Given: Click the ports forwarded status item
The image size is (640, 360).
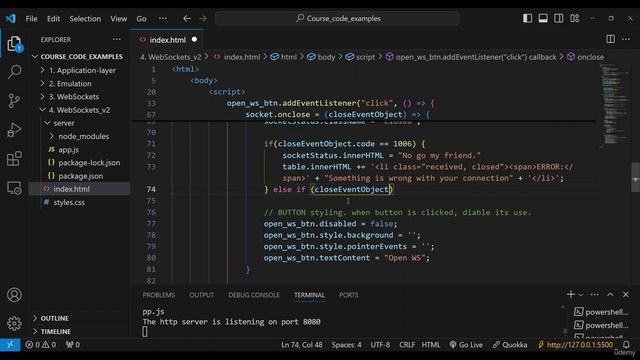Looking at the screenshot, I should click(73, 345).
